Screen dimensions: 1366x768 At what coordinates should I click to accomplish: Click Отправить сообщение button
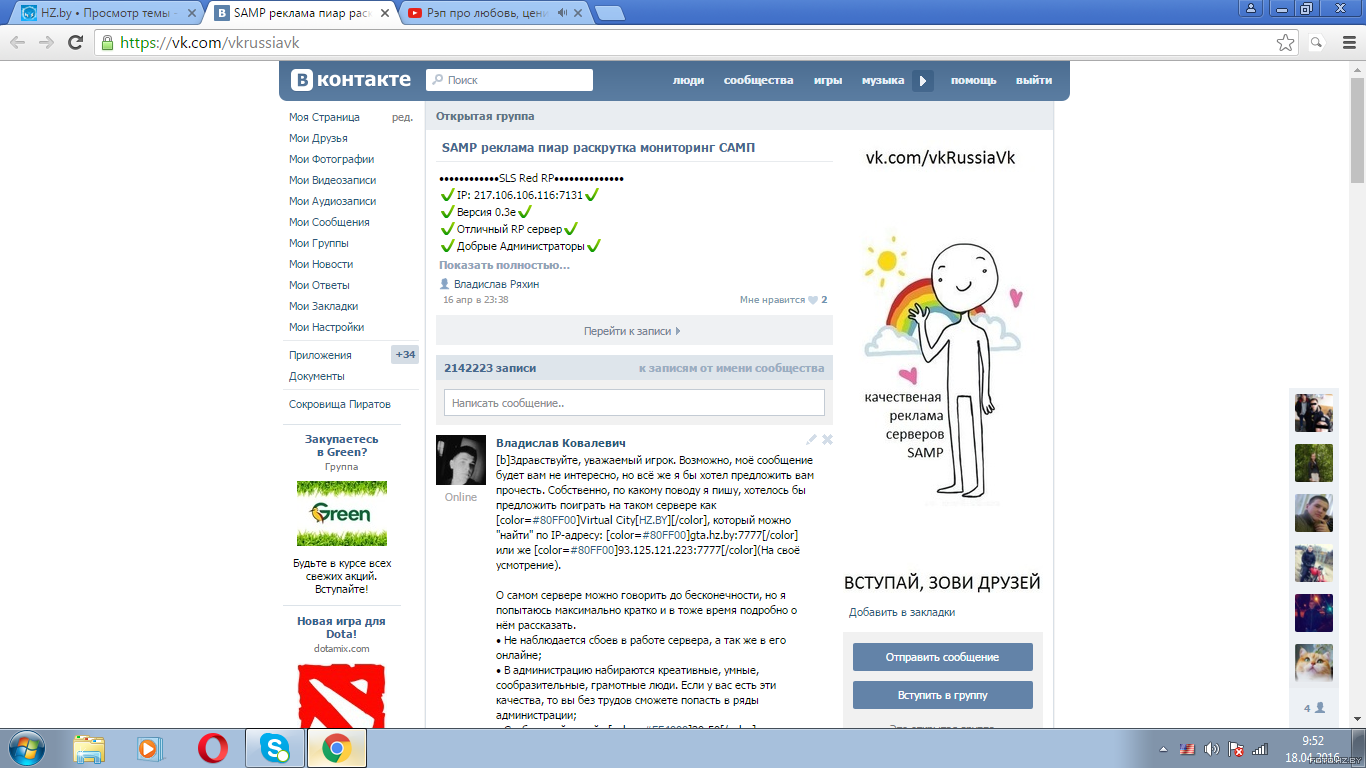coord(942,657)
